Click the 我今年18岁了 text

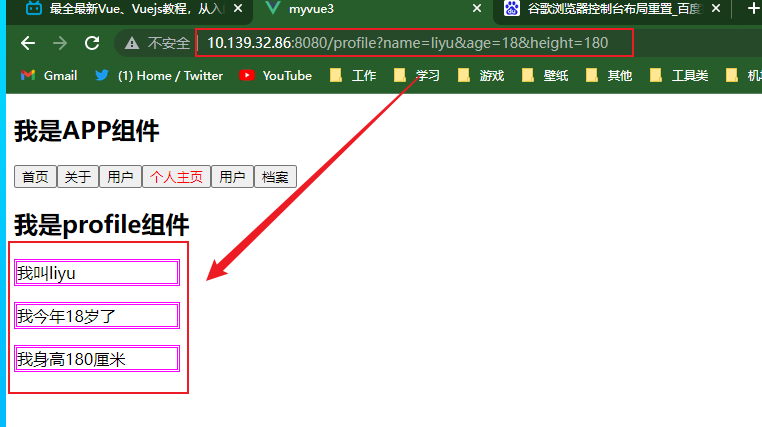click(x=66, y=316)
